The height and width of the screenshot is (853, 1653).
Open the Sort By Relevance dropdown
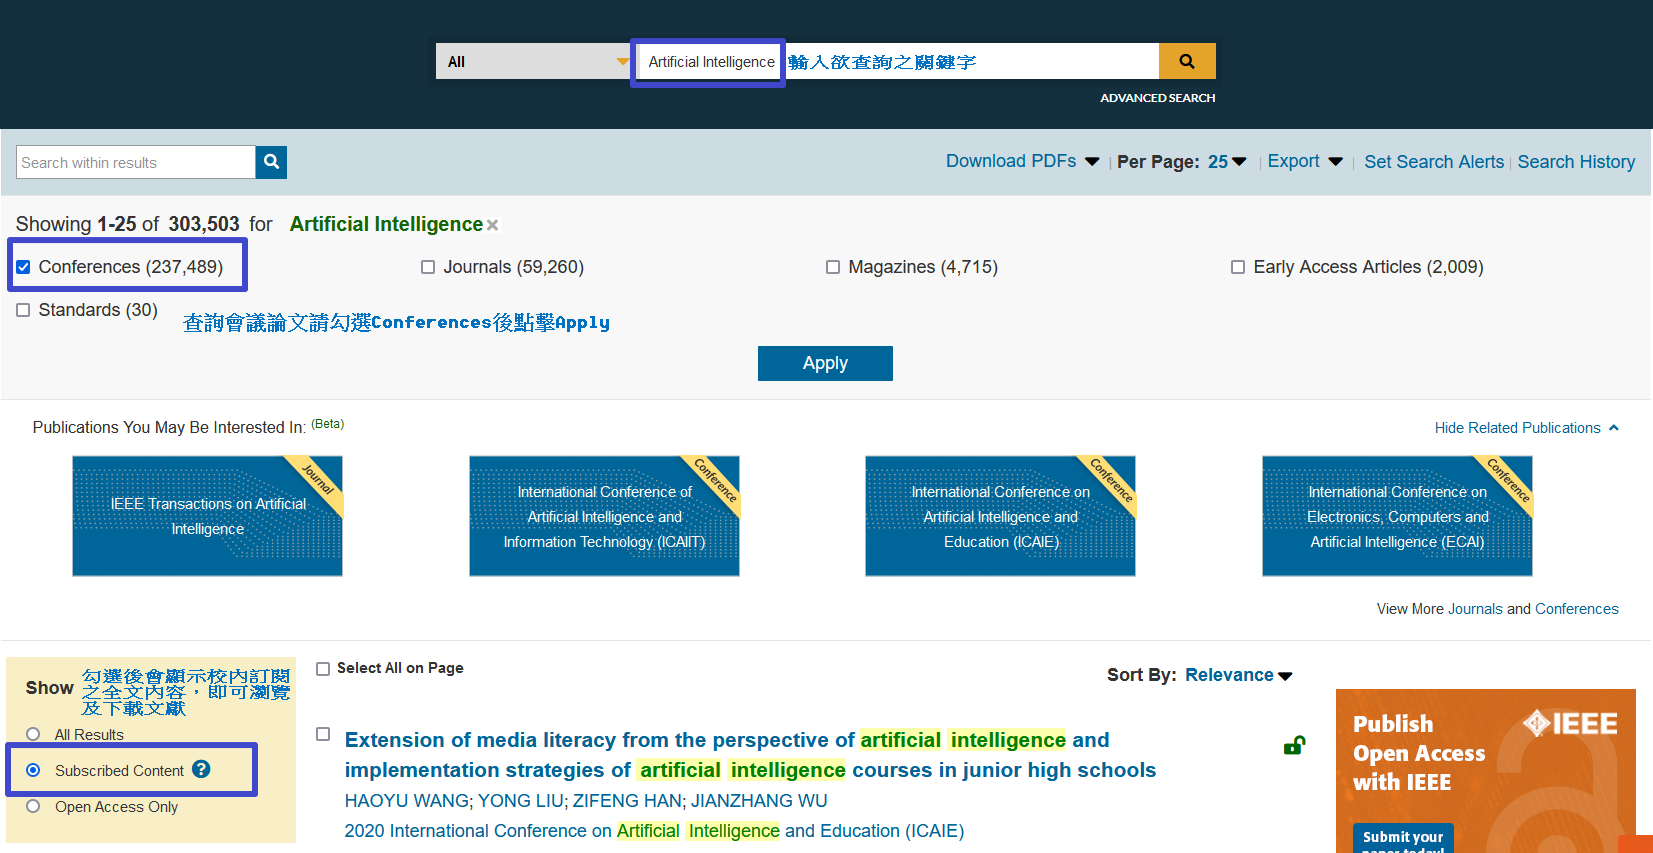point(1238,675)
